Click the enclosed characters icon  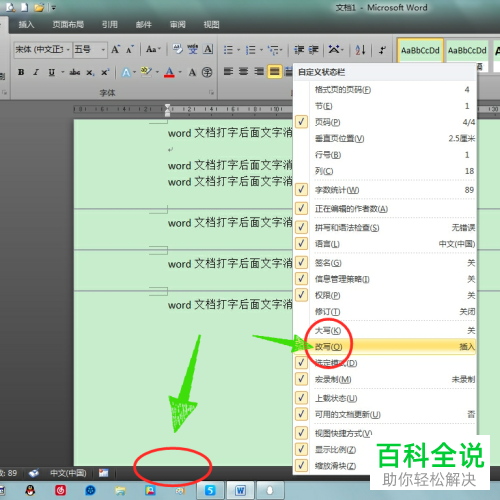(x=207, y=72)
